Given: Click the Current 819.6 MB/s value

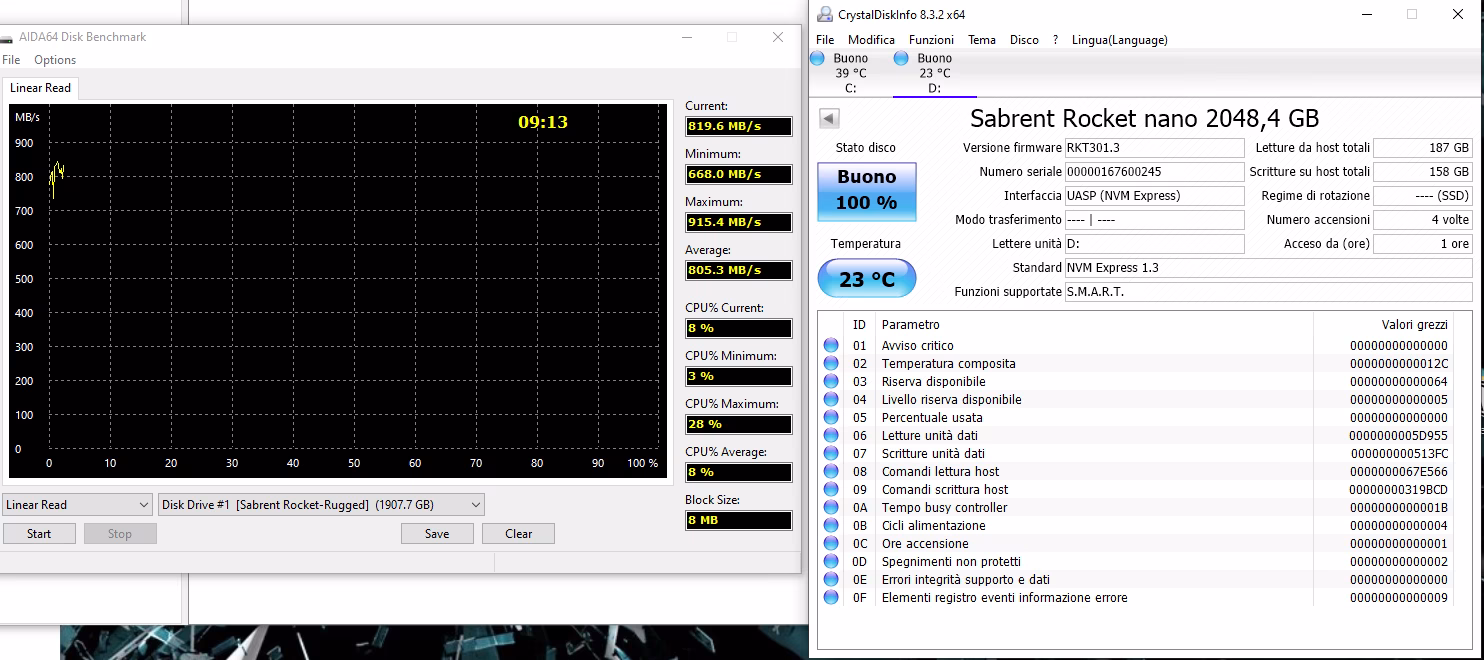Looking at the screenshot, I should click(x=739, y=126).
